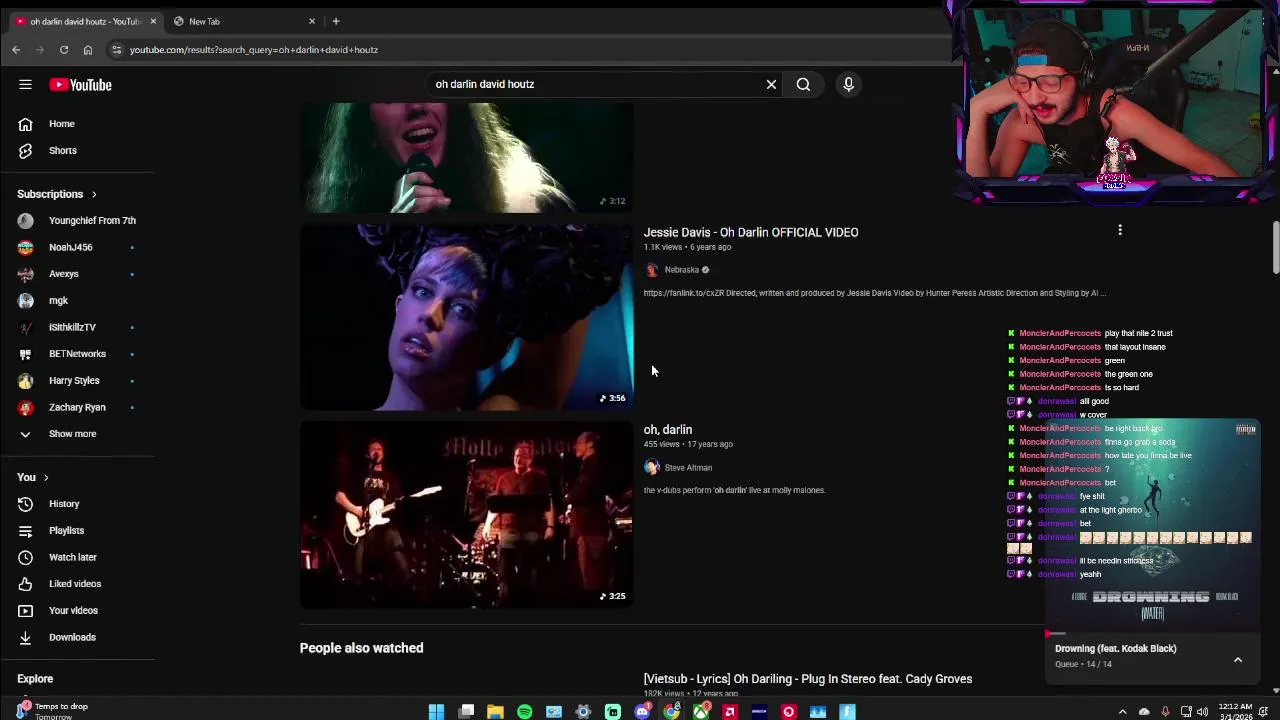Open Zachary Ryan subscription
This screenshot has height=720, width=1280.
78,407
